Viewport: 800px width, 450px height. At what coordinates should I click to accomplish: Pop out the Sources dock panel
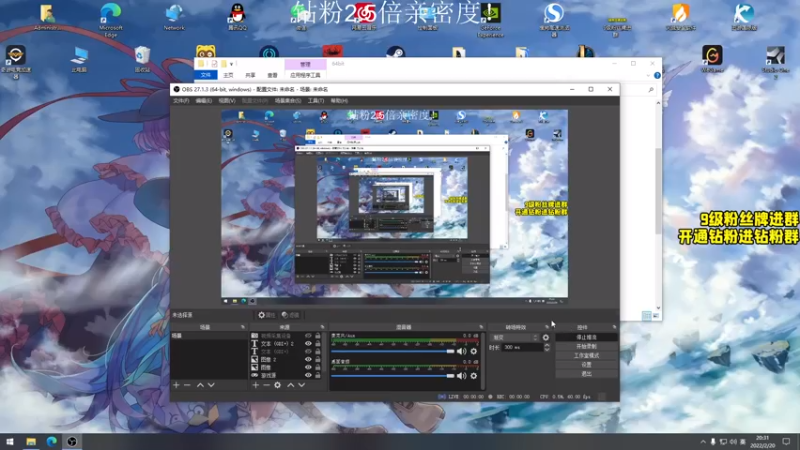pyautogui.click(x=322, y=327)
